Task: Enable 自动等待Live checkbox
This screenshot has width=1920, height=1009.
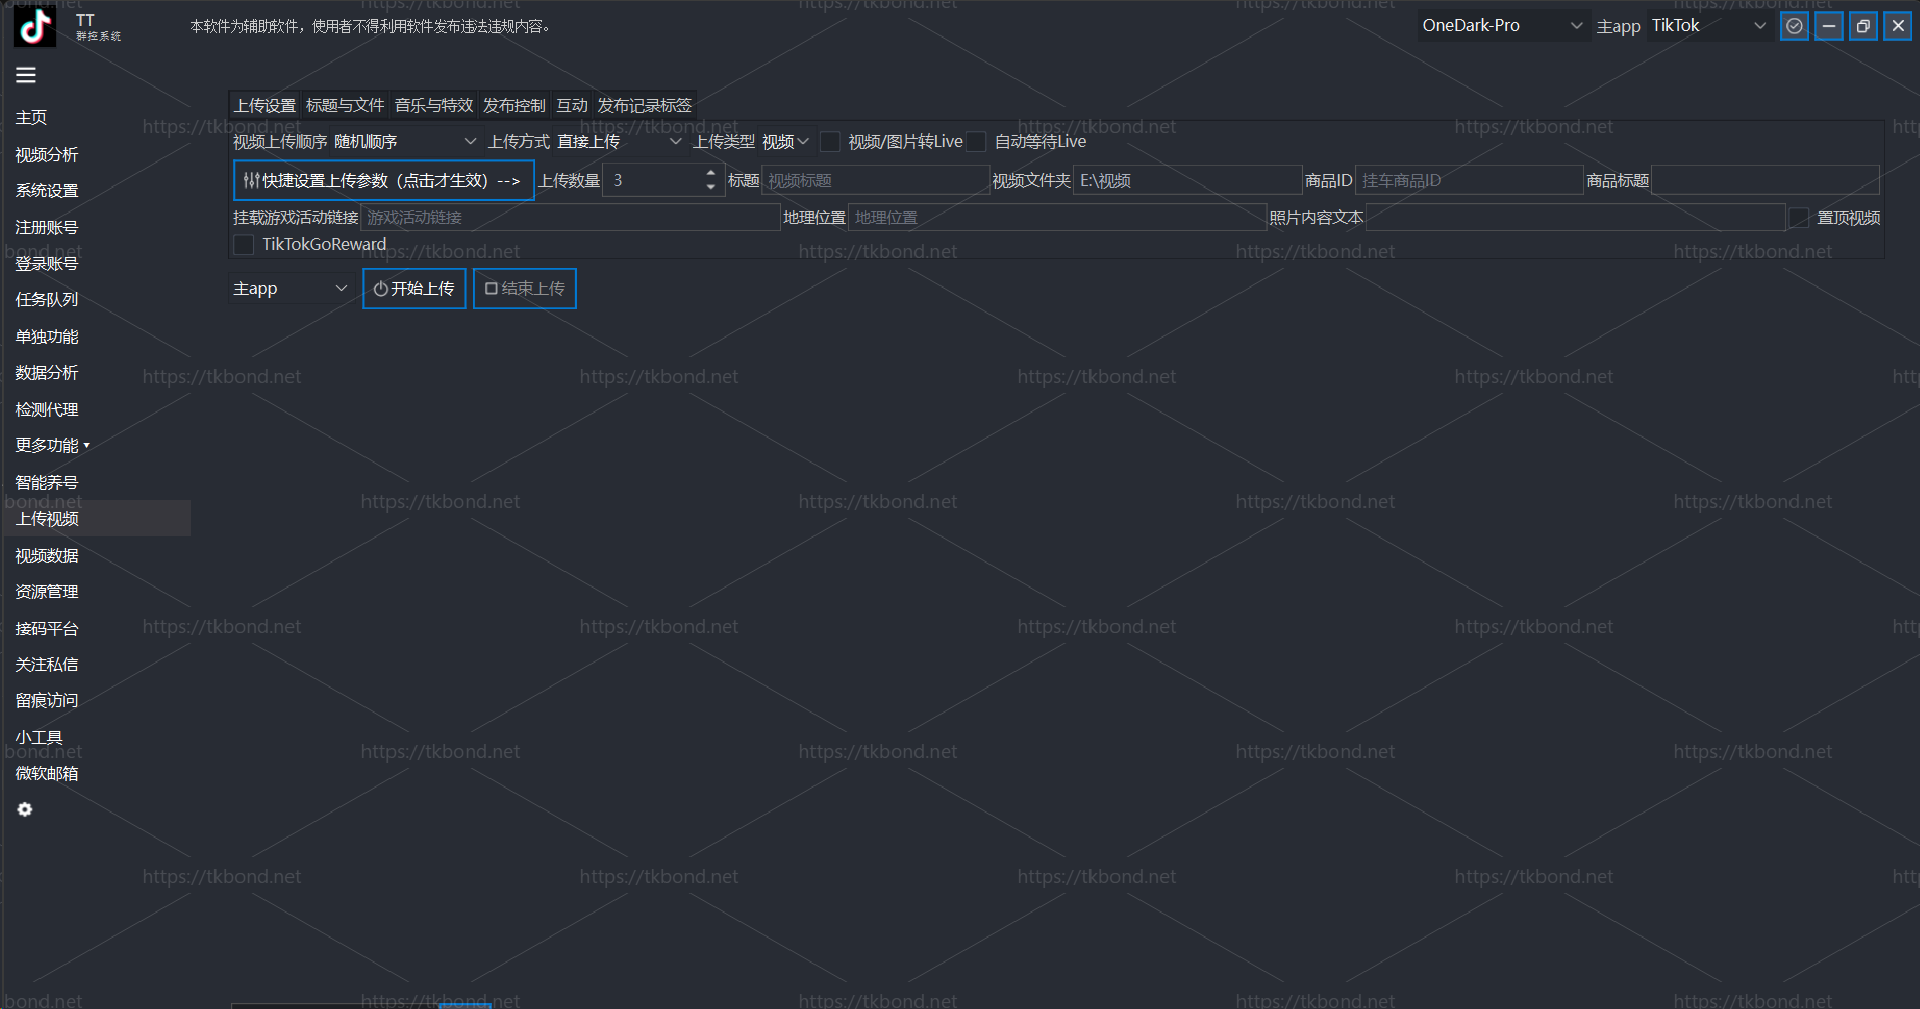Action: pos(976,142)
